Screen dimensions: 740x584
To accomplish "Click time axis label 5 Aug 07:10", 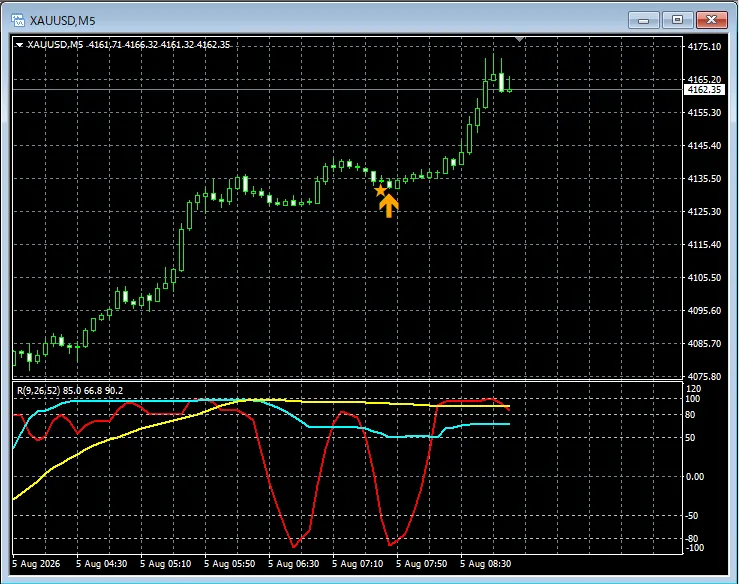I will pos(358,564).
